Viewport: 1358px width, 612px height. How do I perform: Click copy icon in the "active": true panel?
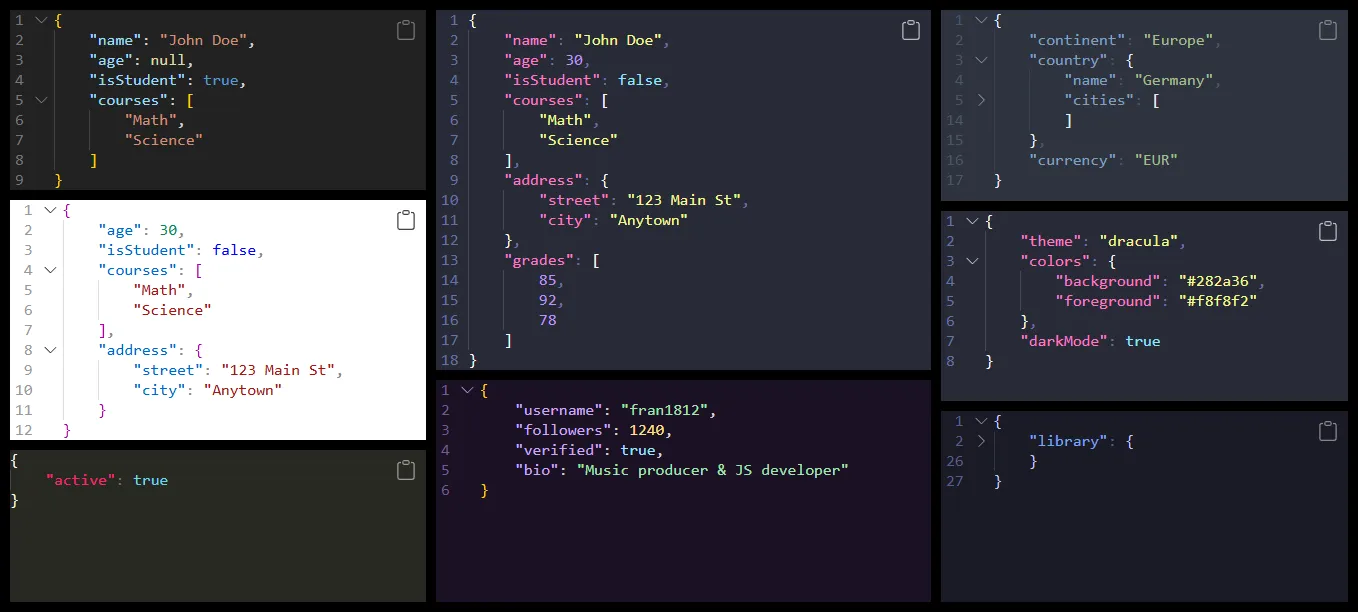coord(406,470)
